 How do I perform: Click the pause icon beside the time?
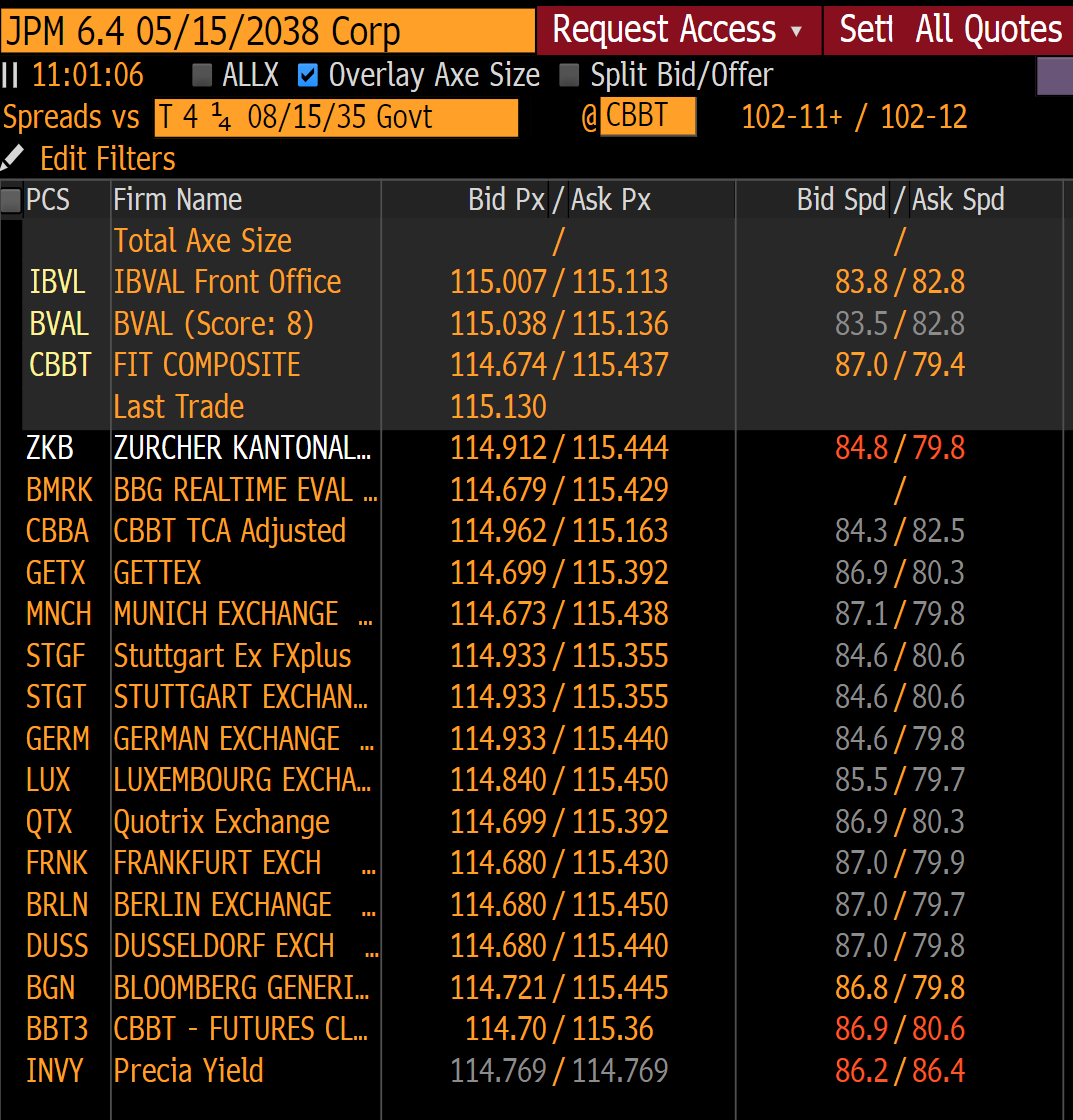tap(10, 75)
